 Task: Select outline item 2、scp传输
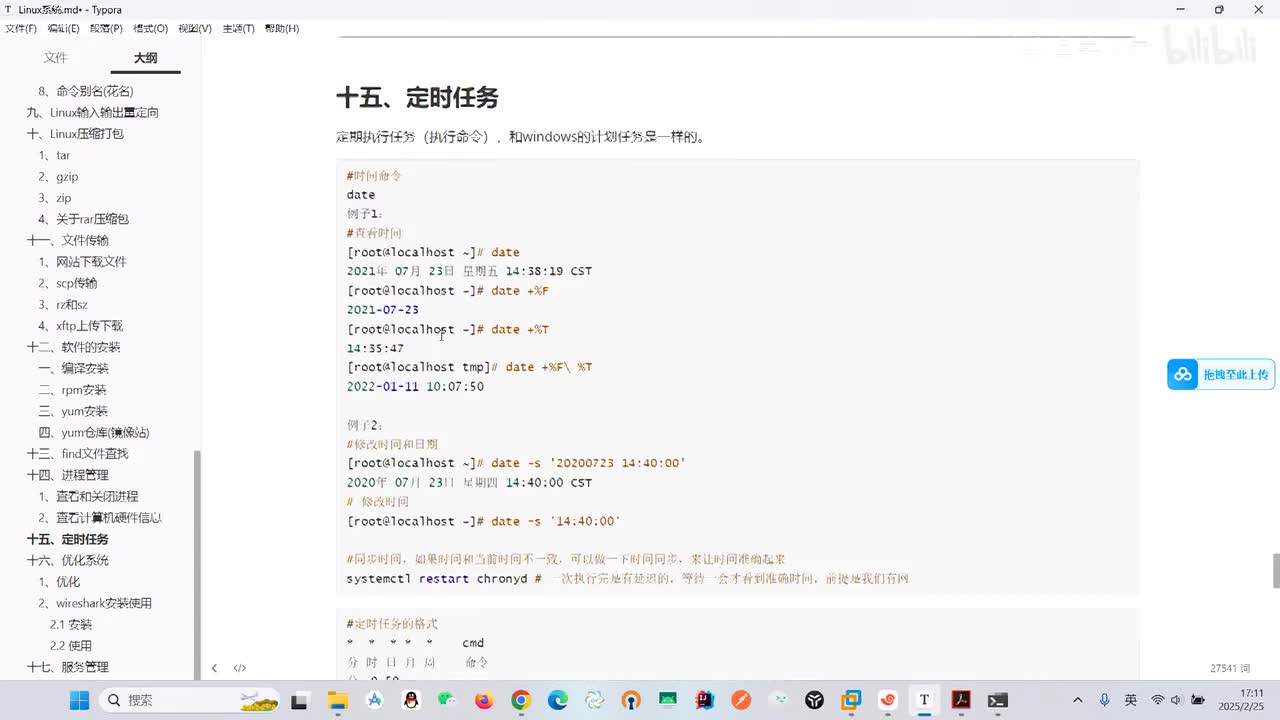[x=68, y=283]
